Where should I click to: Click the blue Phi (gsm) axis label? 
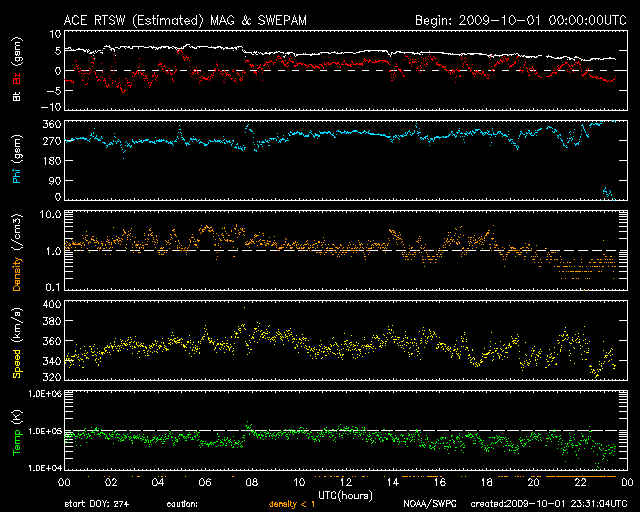click(16, 162)
